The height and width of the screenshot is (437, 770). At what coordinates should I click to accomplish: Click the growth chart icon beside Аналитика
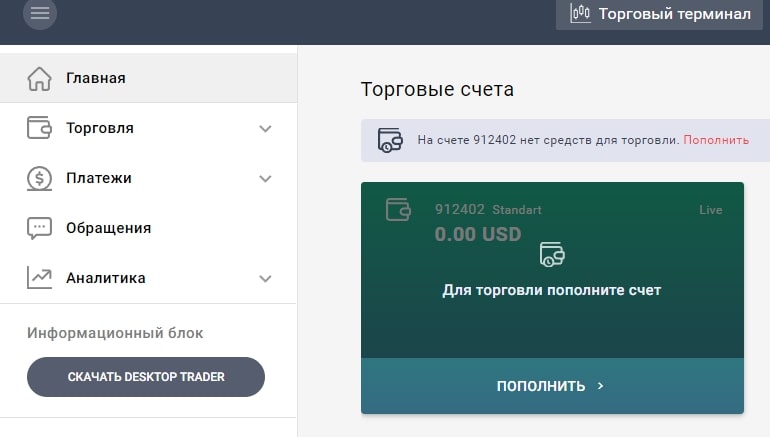click(x=39, y=278)
